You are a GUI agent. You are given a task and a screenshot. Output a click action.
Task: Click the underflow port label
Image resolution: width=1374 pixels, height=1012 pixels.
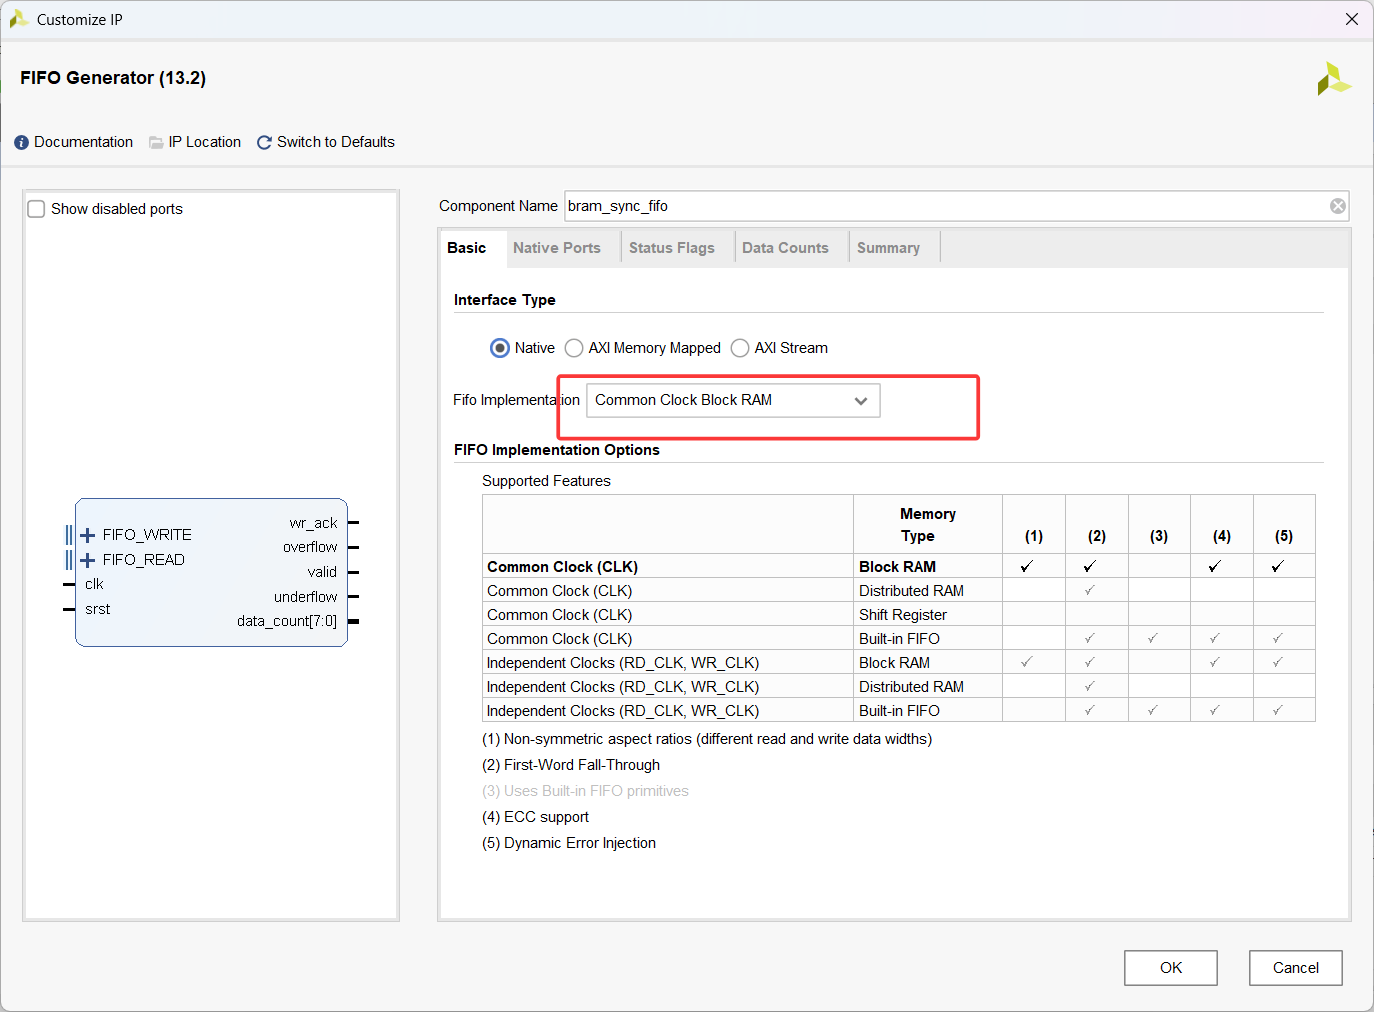pos(305,597)
